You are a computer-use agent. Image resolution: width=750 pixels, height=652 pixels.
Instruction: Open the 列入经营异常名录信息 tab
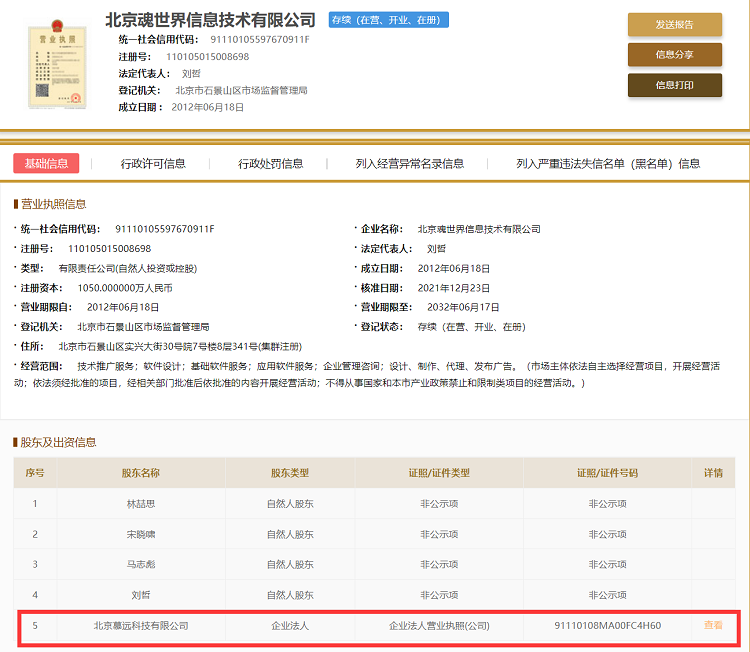(410, 164)
